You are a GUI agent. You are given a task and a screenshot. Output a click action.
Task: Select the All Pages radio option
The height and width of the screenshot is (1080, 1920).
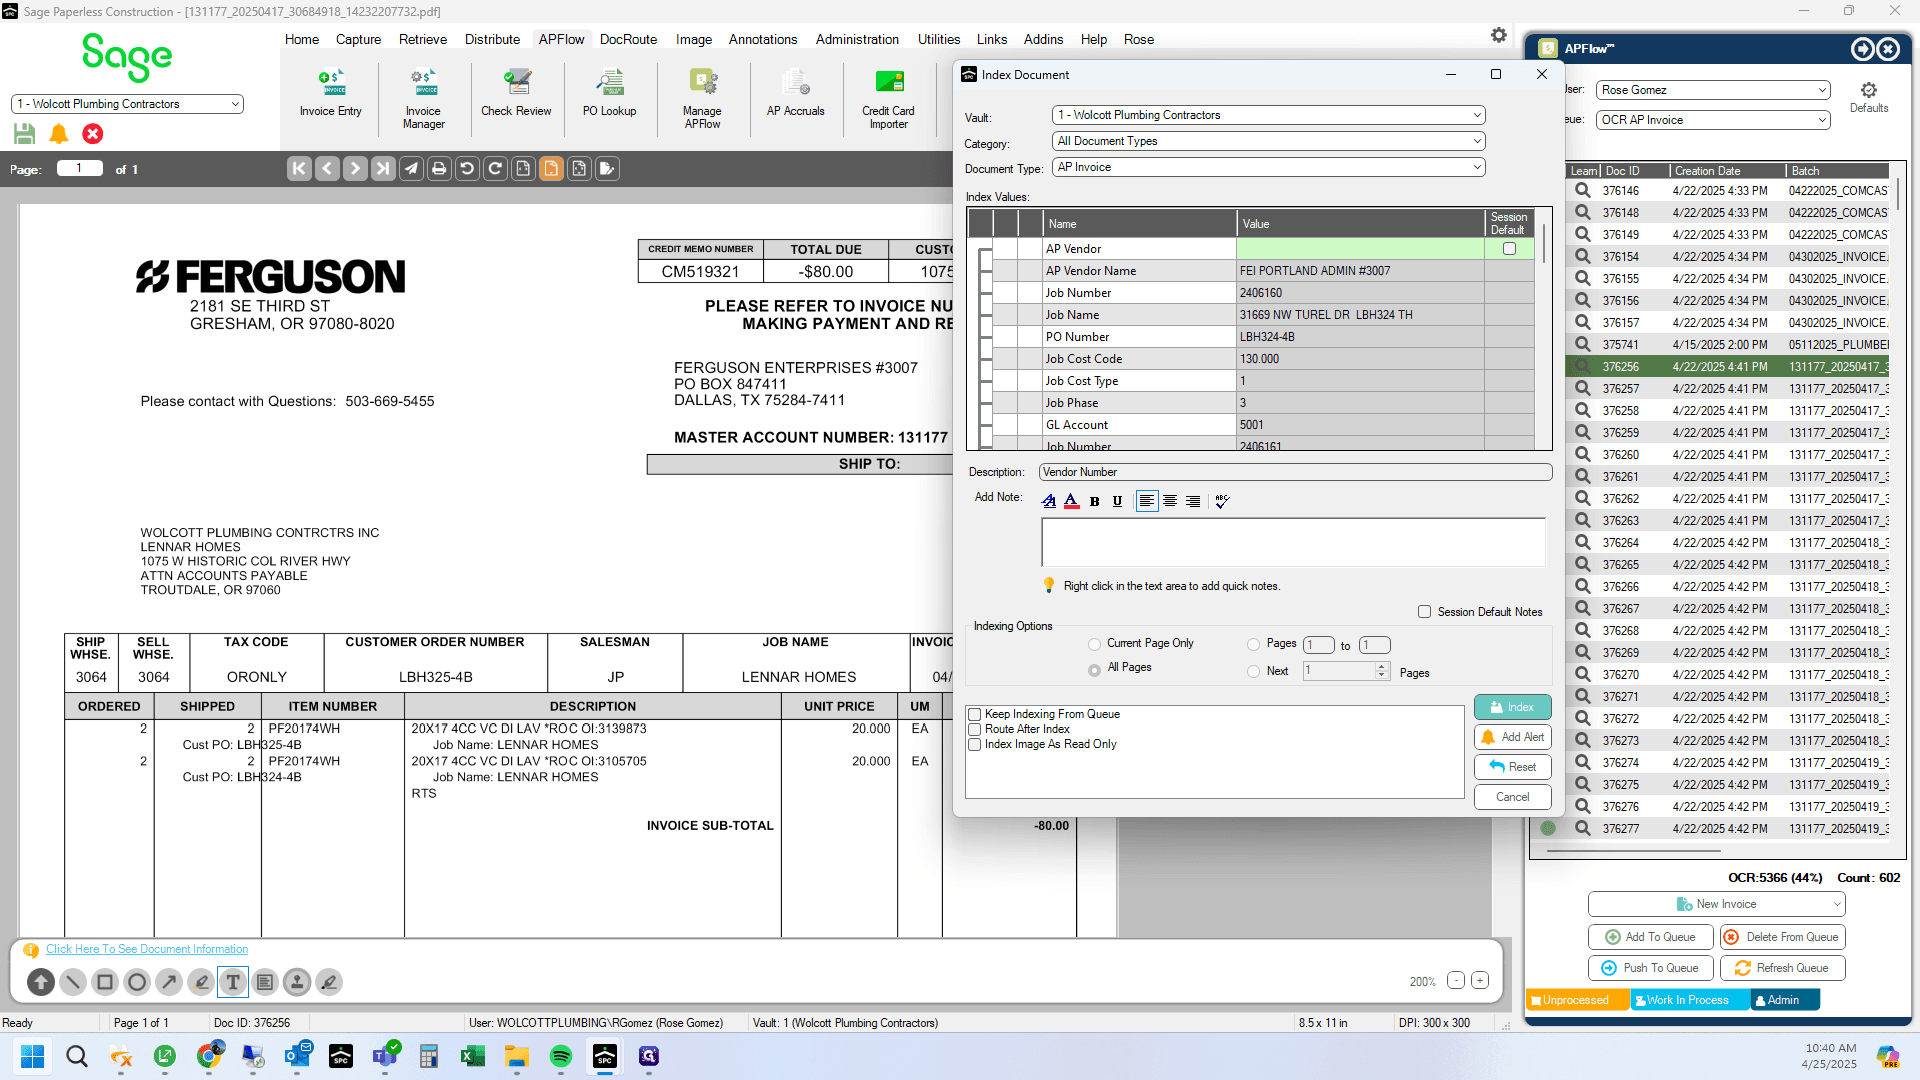pos(1095,669)
